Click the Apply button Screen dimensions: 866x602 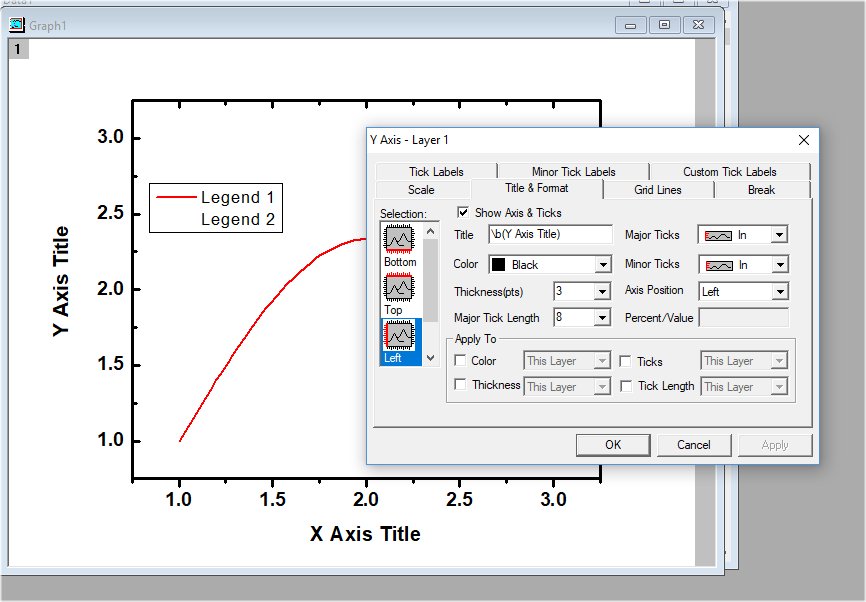[775, 445]
